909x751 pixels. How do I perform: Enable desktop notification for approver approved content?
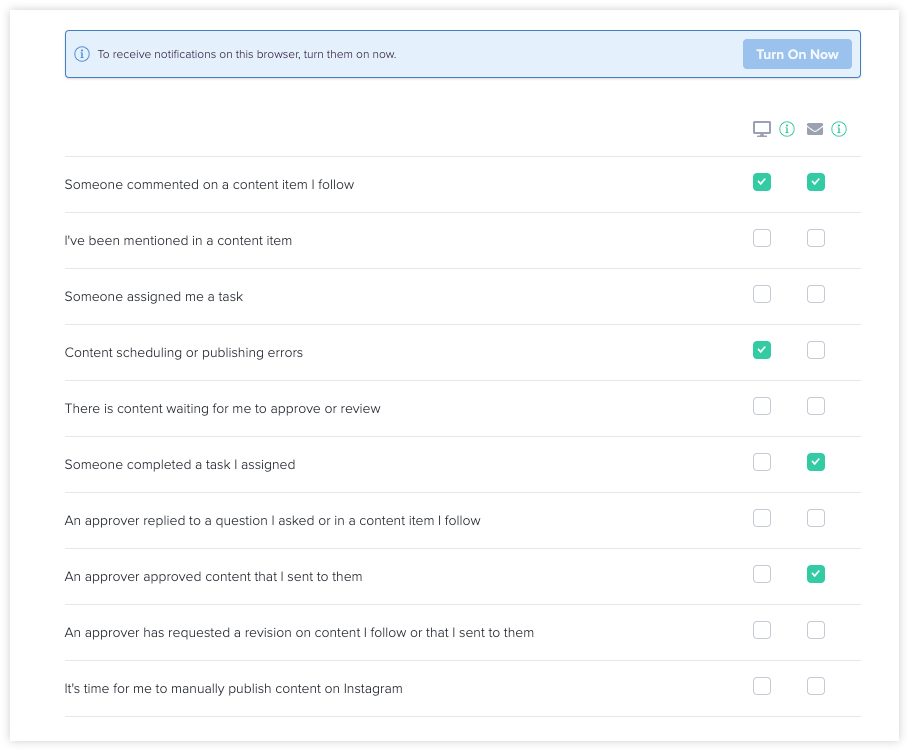(x=762, y=574)
